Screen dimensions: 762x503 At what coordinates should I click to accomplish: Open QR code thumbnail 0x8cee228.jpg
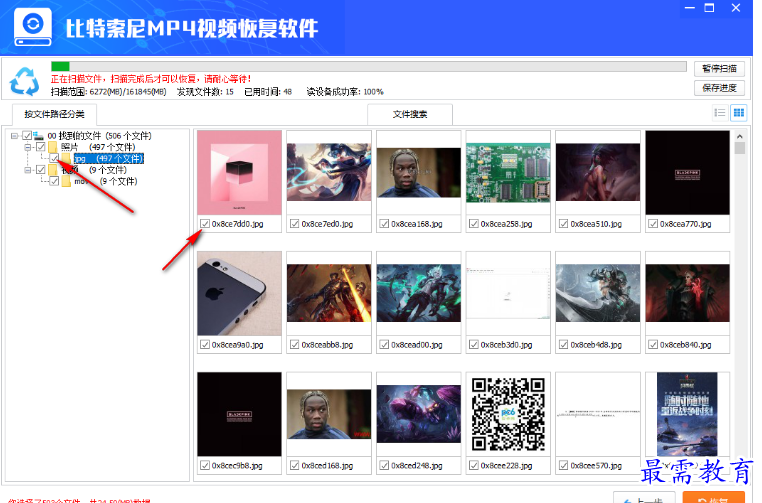pyautogui.click(x=508, y=414)
